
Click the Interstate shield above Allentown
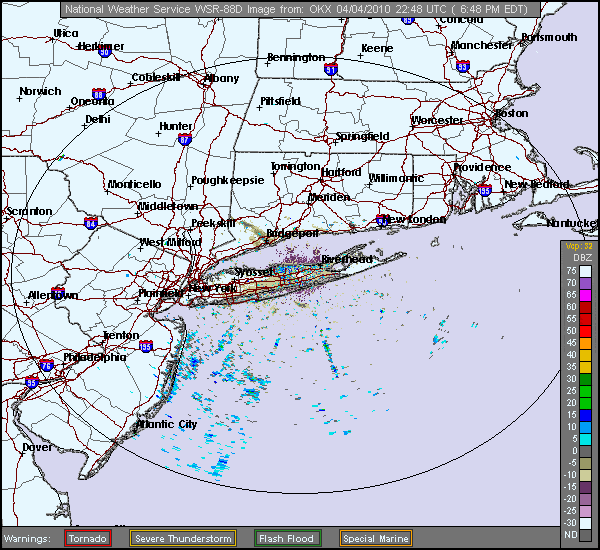click(58, 292)
